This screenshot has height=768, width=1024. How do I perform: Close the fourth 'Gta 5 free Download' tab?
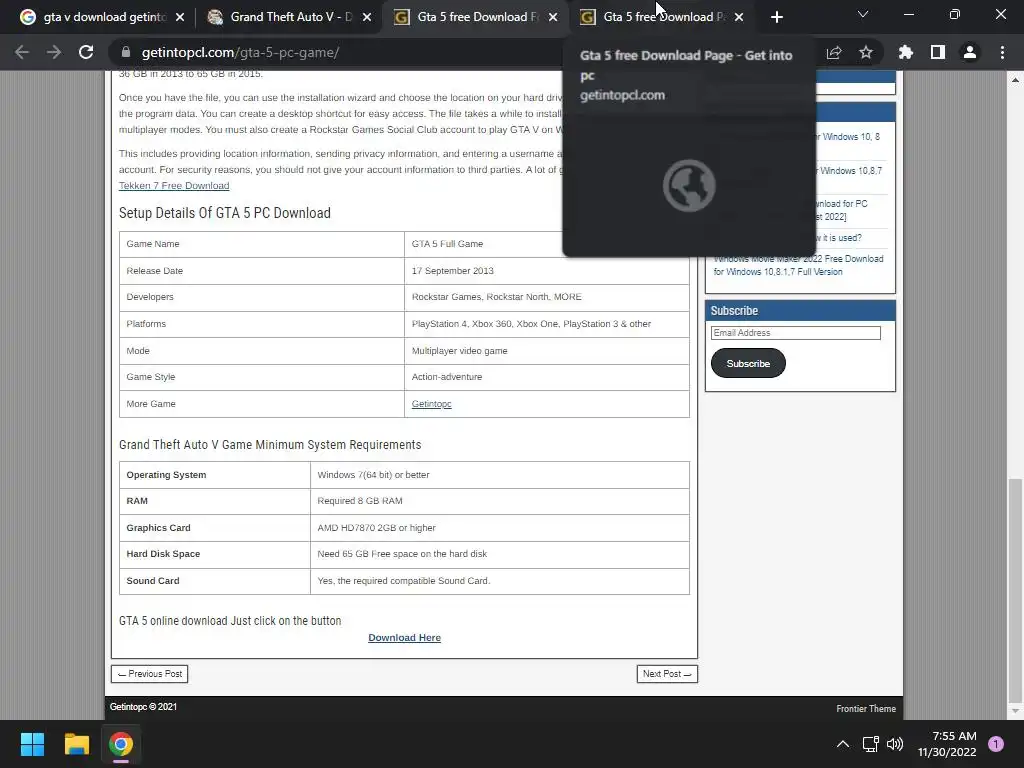coord(739,17)
